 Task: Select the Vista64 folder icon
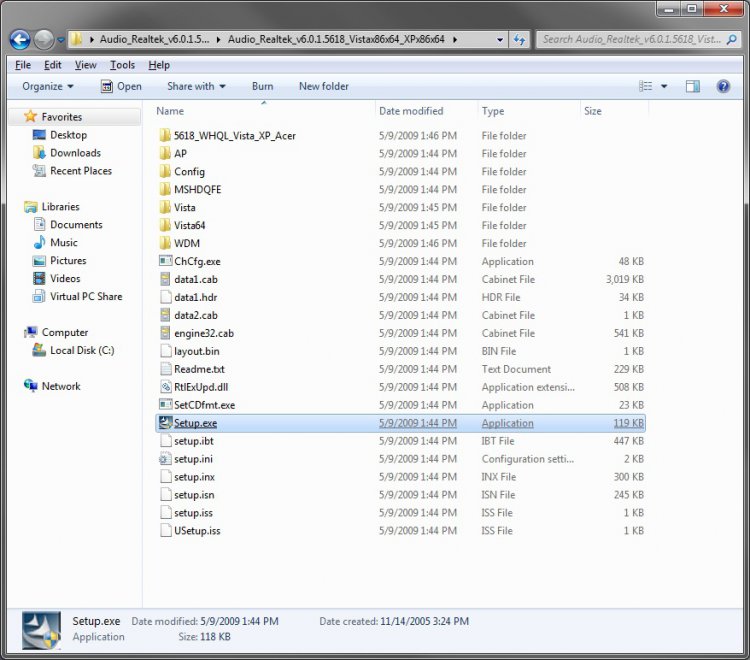pyautogui.click(x=165, y=225)
